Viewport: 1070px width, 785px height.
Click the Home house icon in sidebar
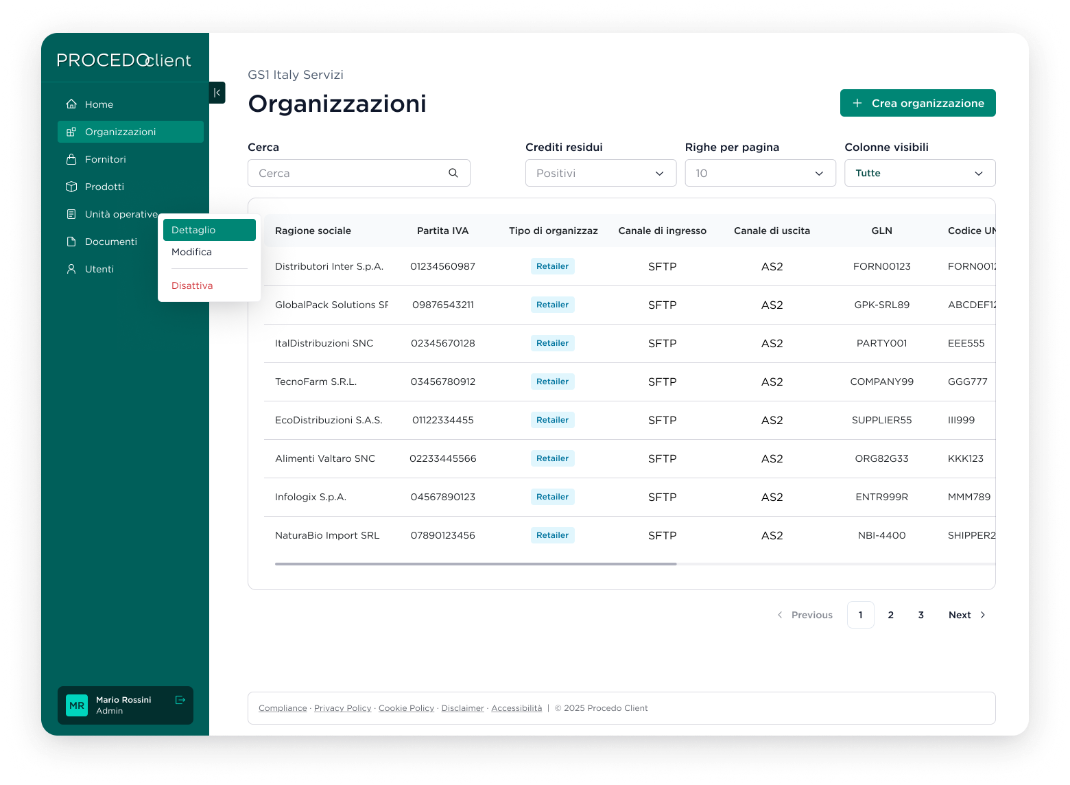pos(71,104)
